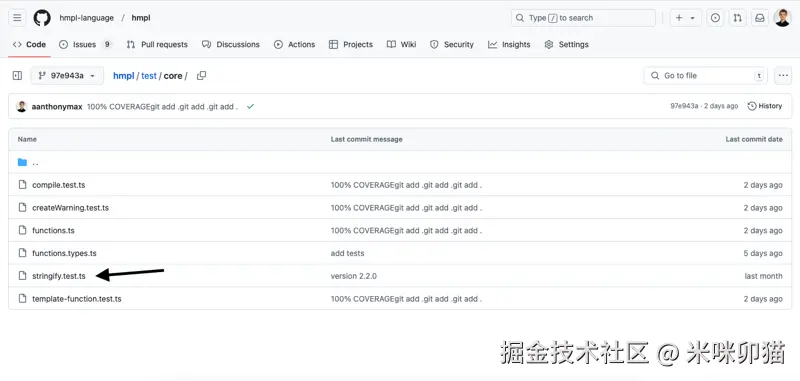This screenshot has height=381, width=800.
Task: Open the more options ellipsis menu
Action: click(783, 75)
